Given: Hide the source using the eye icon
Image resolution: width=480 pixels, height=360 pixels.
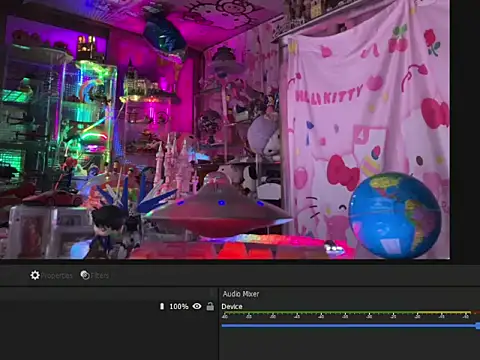Looking at the screenshot, I should [197, 306].
